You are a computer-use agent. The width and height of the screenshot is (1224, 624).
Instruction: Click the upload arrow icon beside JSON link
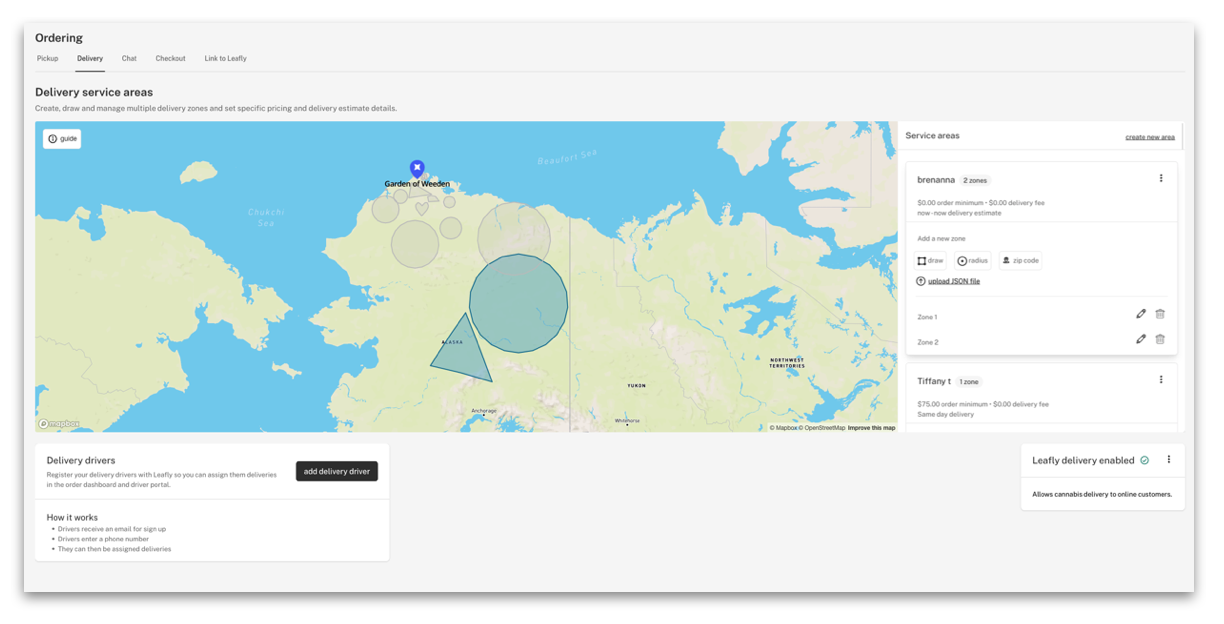click(921, 281)
